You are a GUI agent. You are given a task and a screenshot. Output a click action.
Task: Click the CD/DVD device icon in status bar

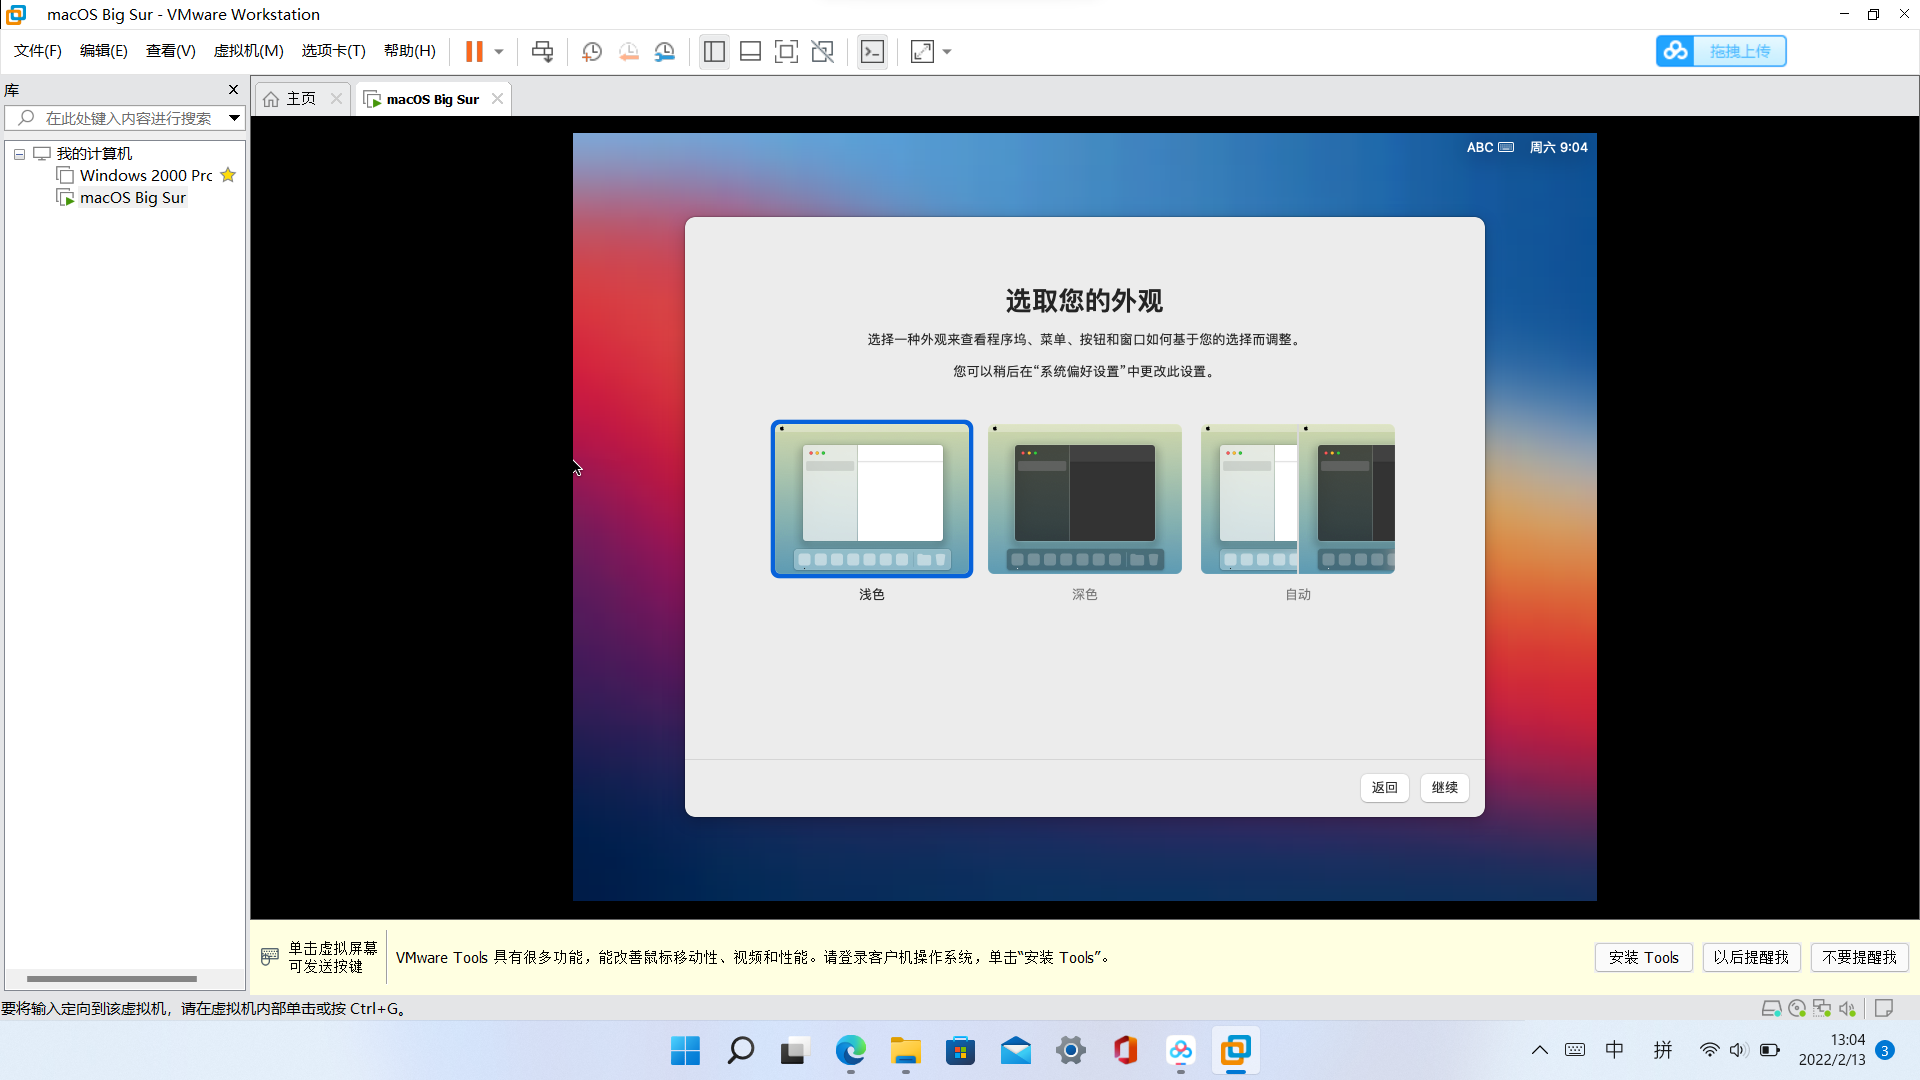[1797, 1008]
